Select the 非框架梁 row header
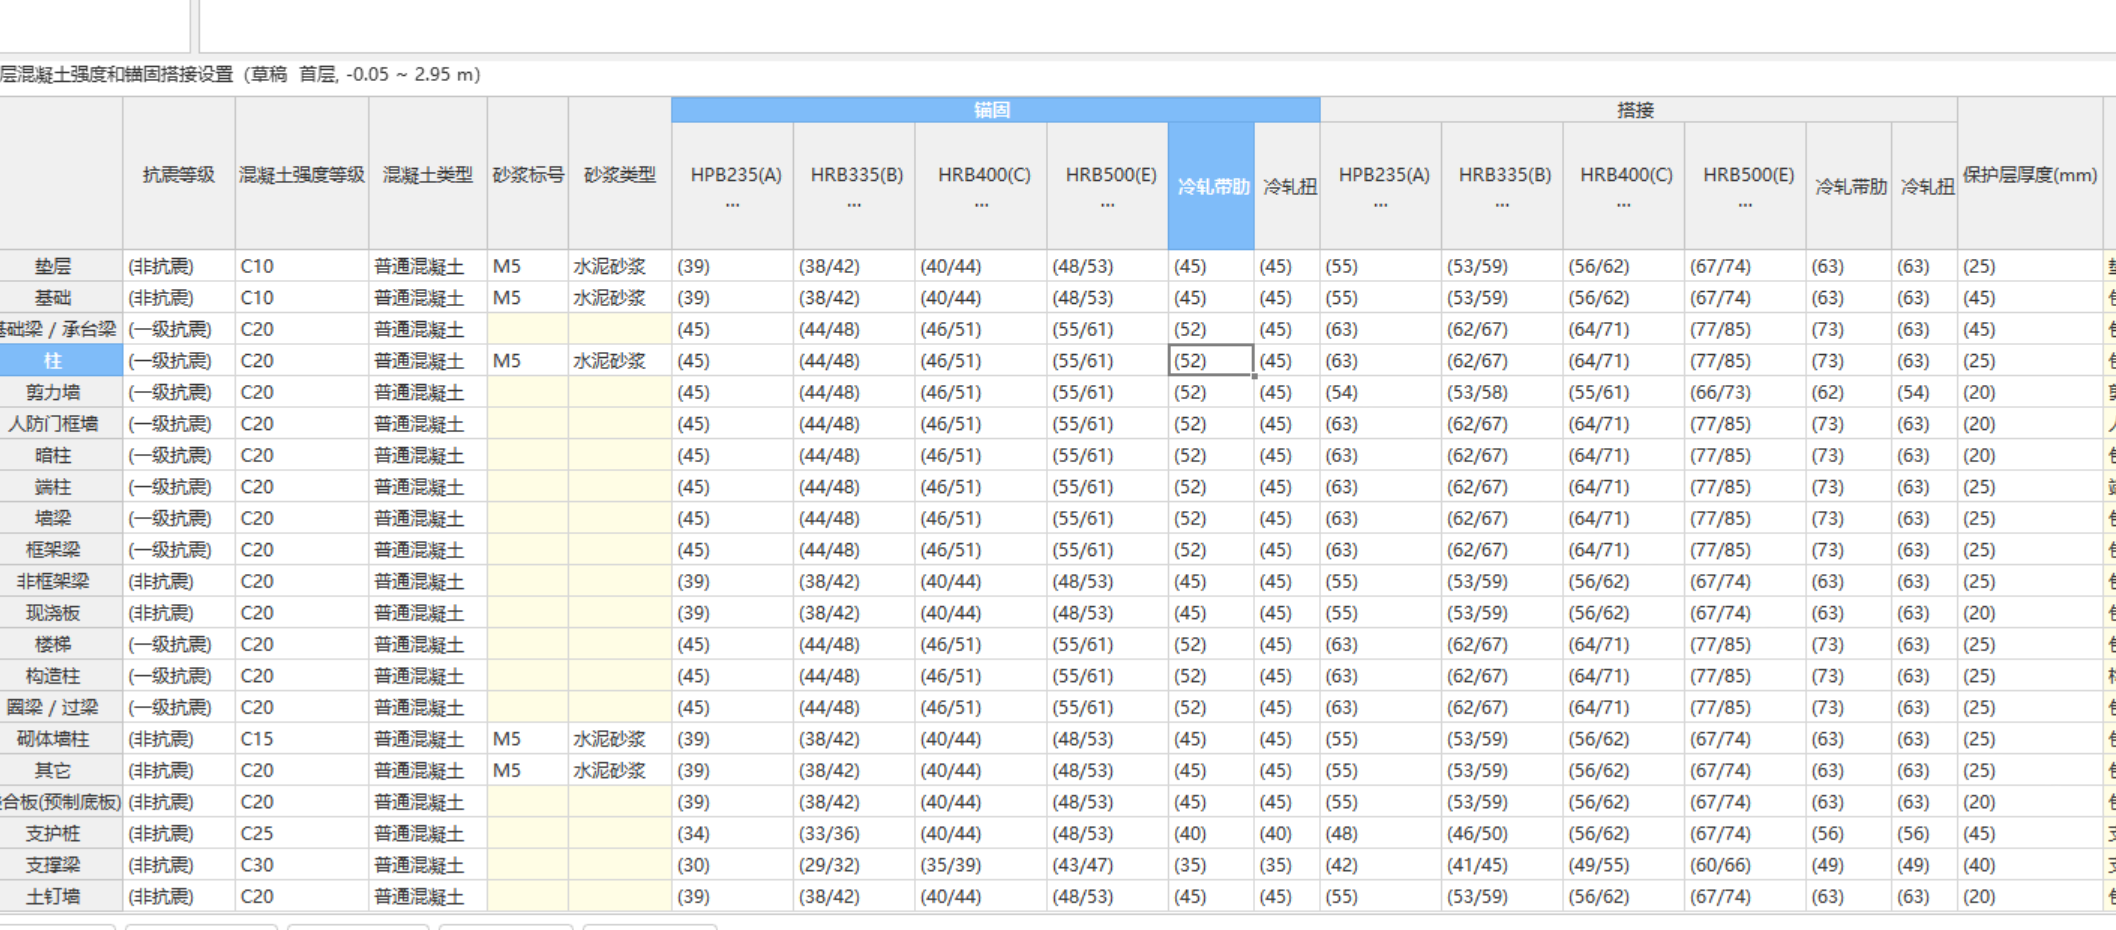The height and width of the screenshot is (930, 2116). [x=60, y=581]
